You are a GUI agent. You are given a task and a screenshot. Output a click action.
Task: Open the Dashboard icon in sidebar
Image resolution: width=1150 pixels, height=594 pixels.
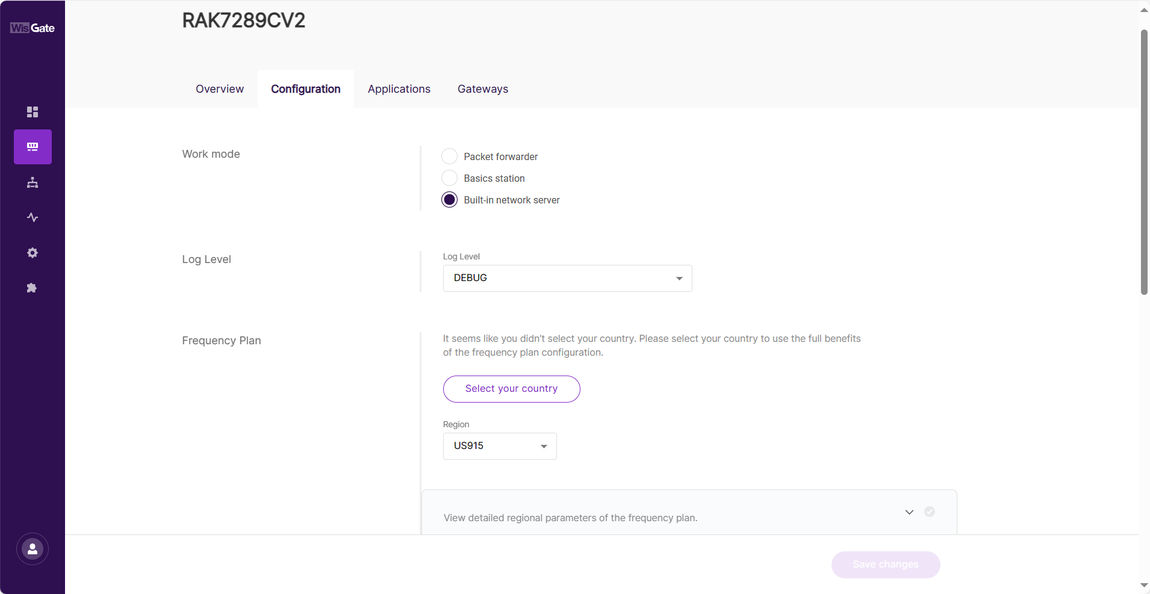32,111
